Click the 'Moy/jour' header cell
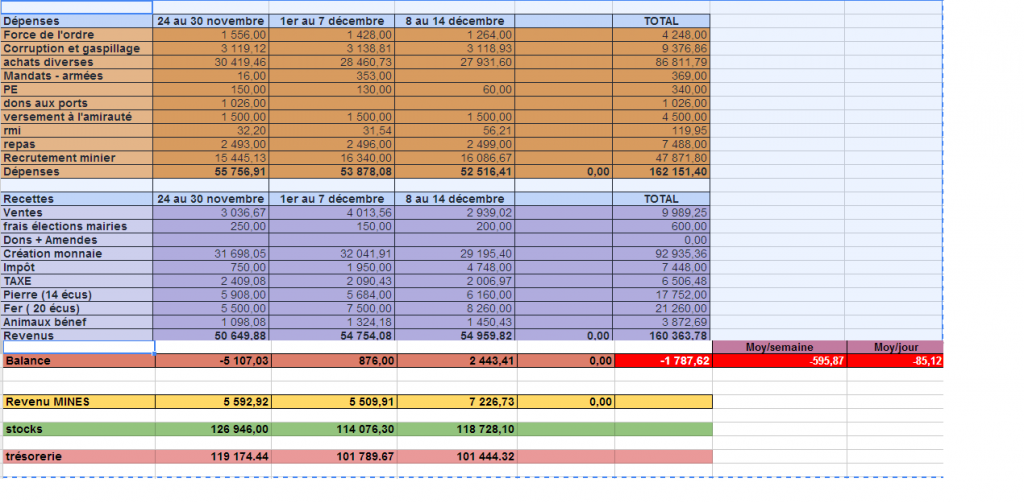 (x=895, y=348)
